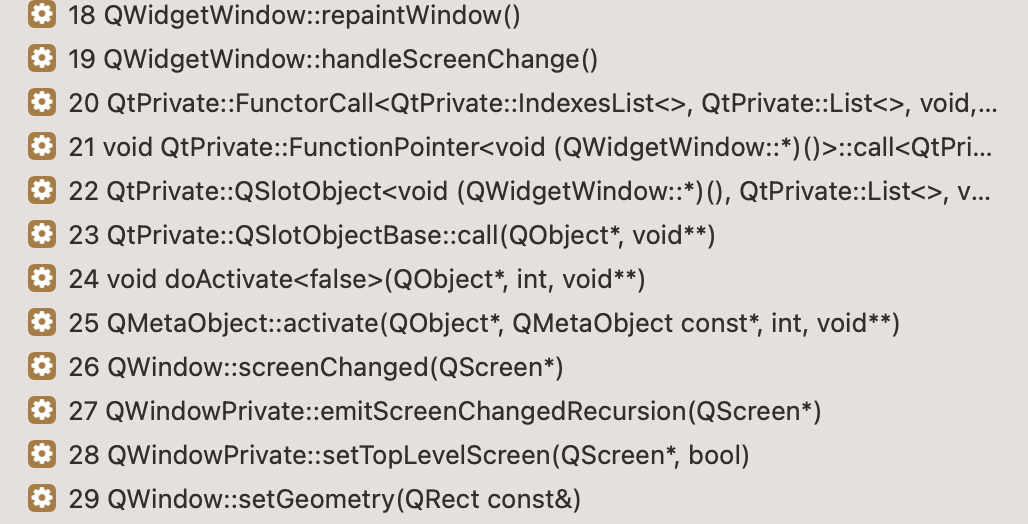Click gear icon for frame 23 QSlotObjectBase::call
This screenshot has width=1028, height=524.
42,234
